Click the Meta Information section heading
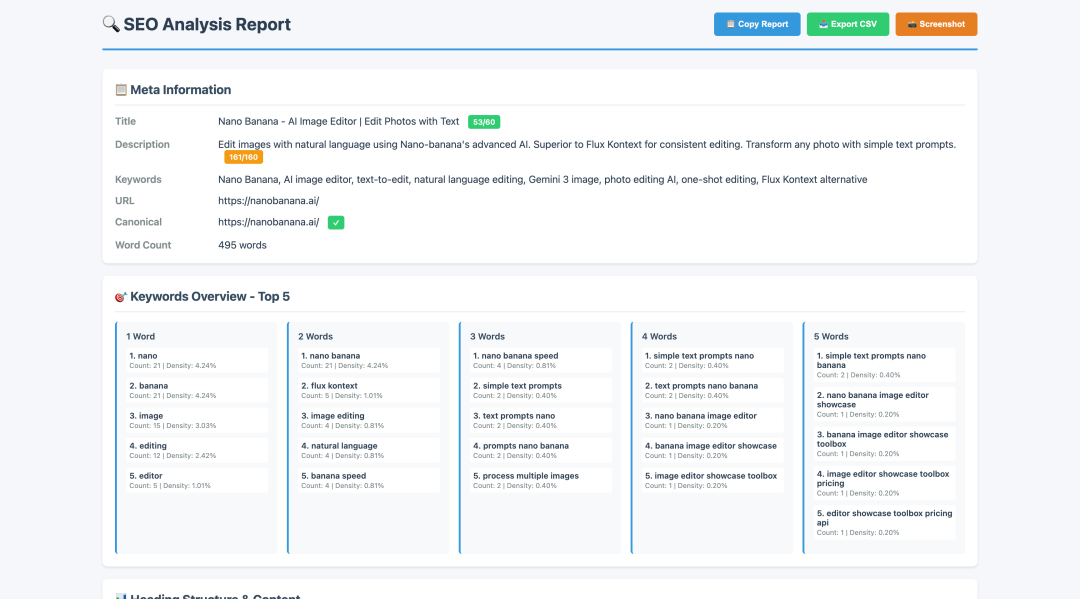 [180, 90]
